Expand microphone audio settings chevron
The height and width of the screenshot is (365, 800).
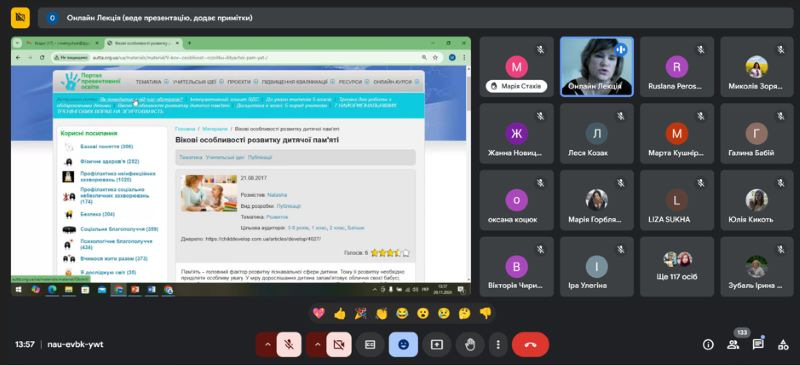point(267,345)
